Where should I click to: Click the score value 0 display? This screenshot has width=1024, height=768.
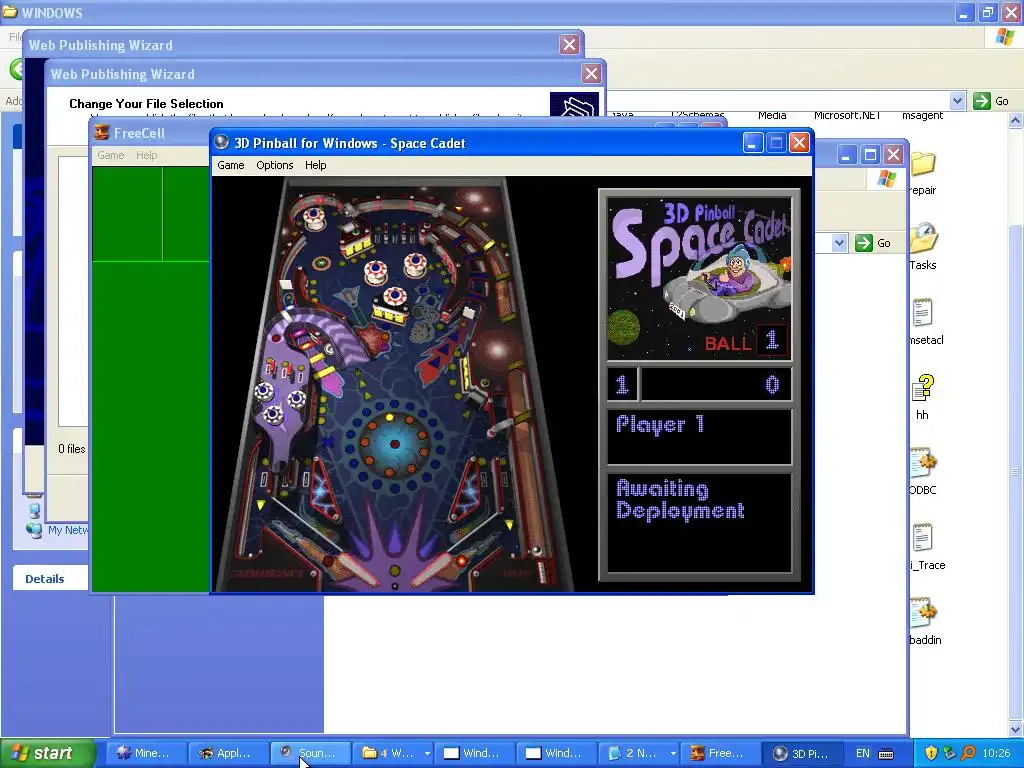tap(771, 384)
